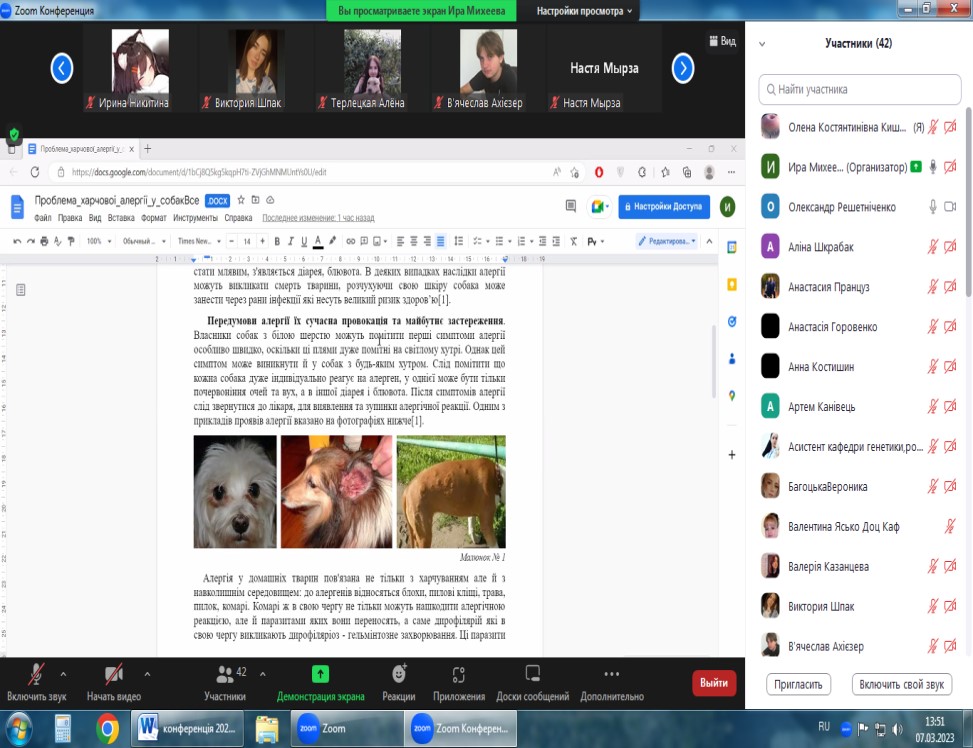Click the Пригласить invite button
Screen dimensions: 973x748
tap(799, 685)
